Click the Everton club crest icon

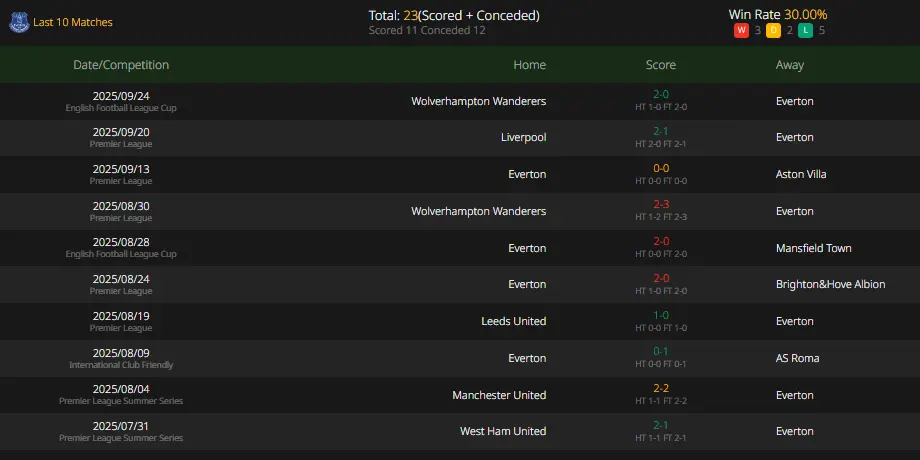[19, 22]
